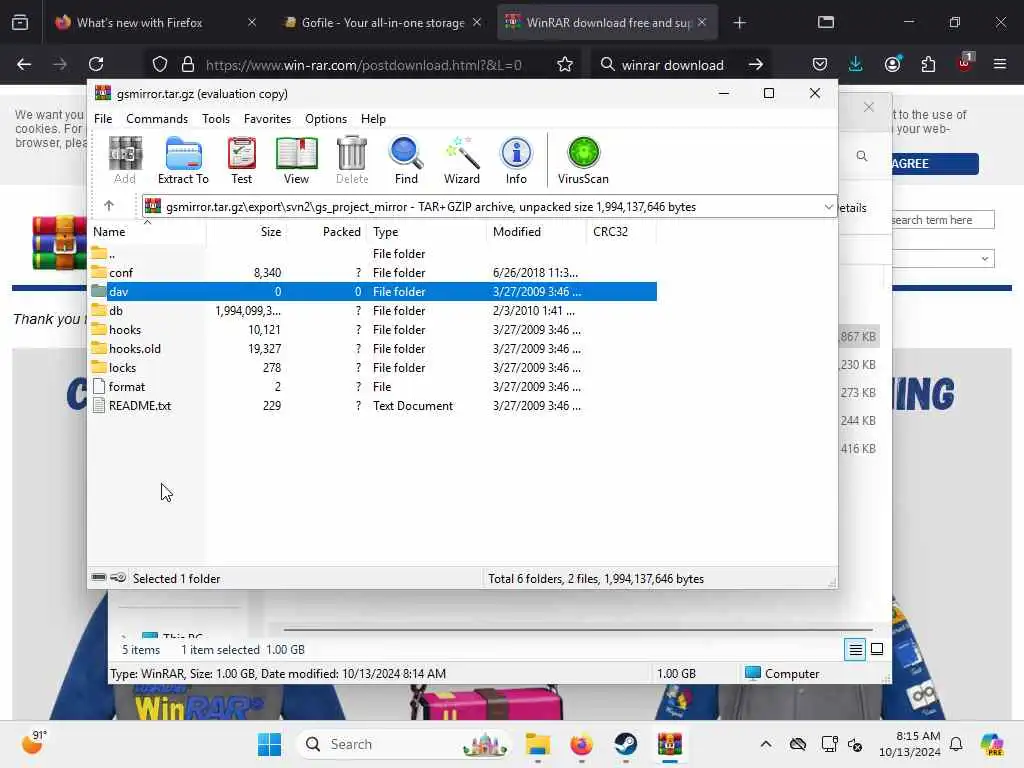Click the Add toolbar icon
The height and width of the screenshot is (768, 1024).
click(125, 161)
